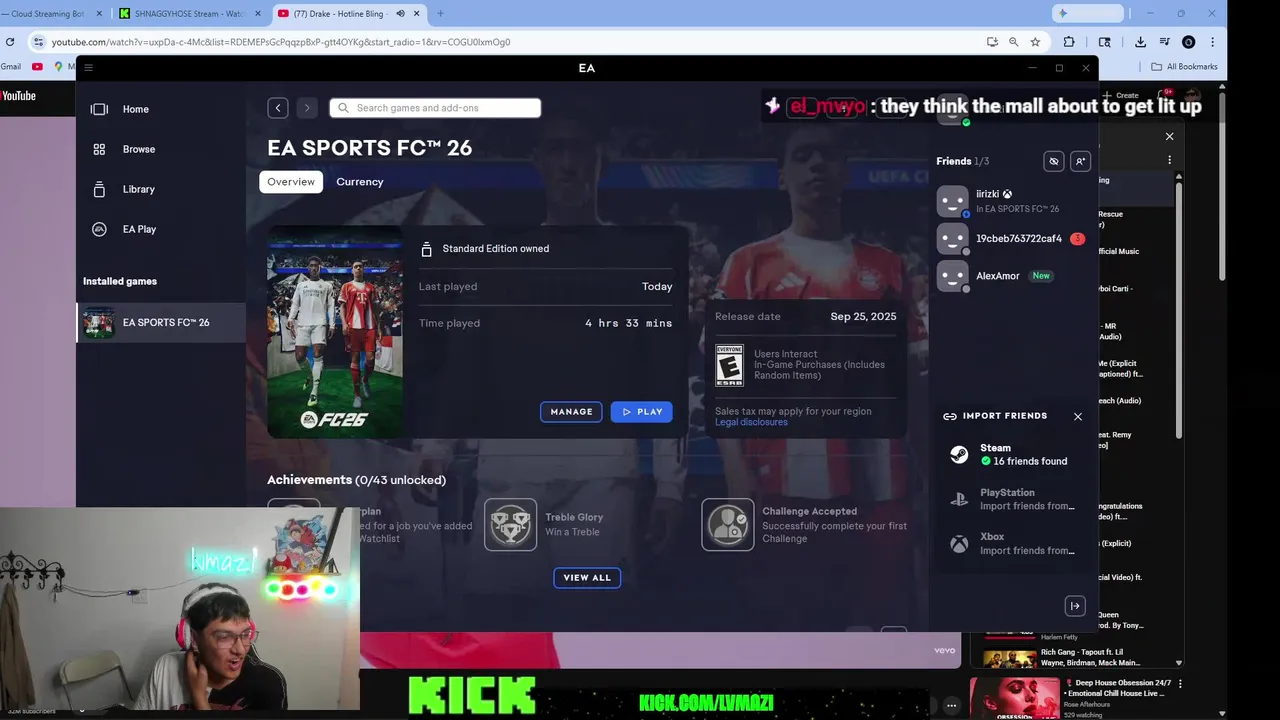Click the Challenge Accepted achievement icon
Screen dimensions: 1280x720
(728, 525)
